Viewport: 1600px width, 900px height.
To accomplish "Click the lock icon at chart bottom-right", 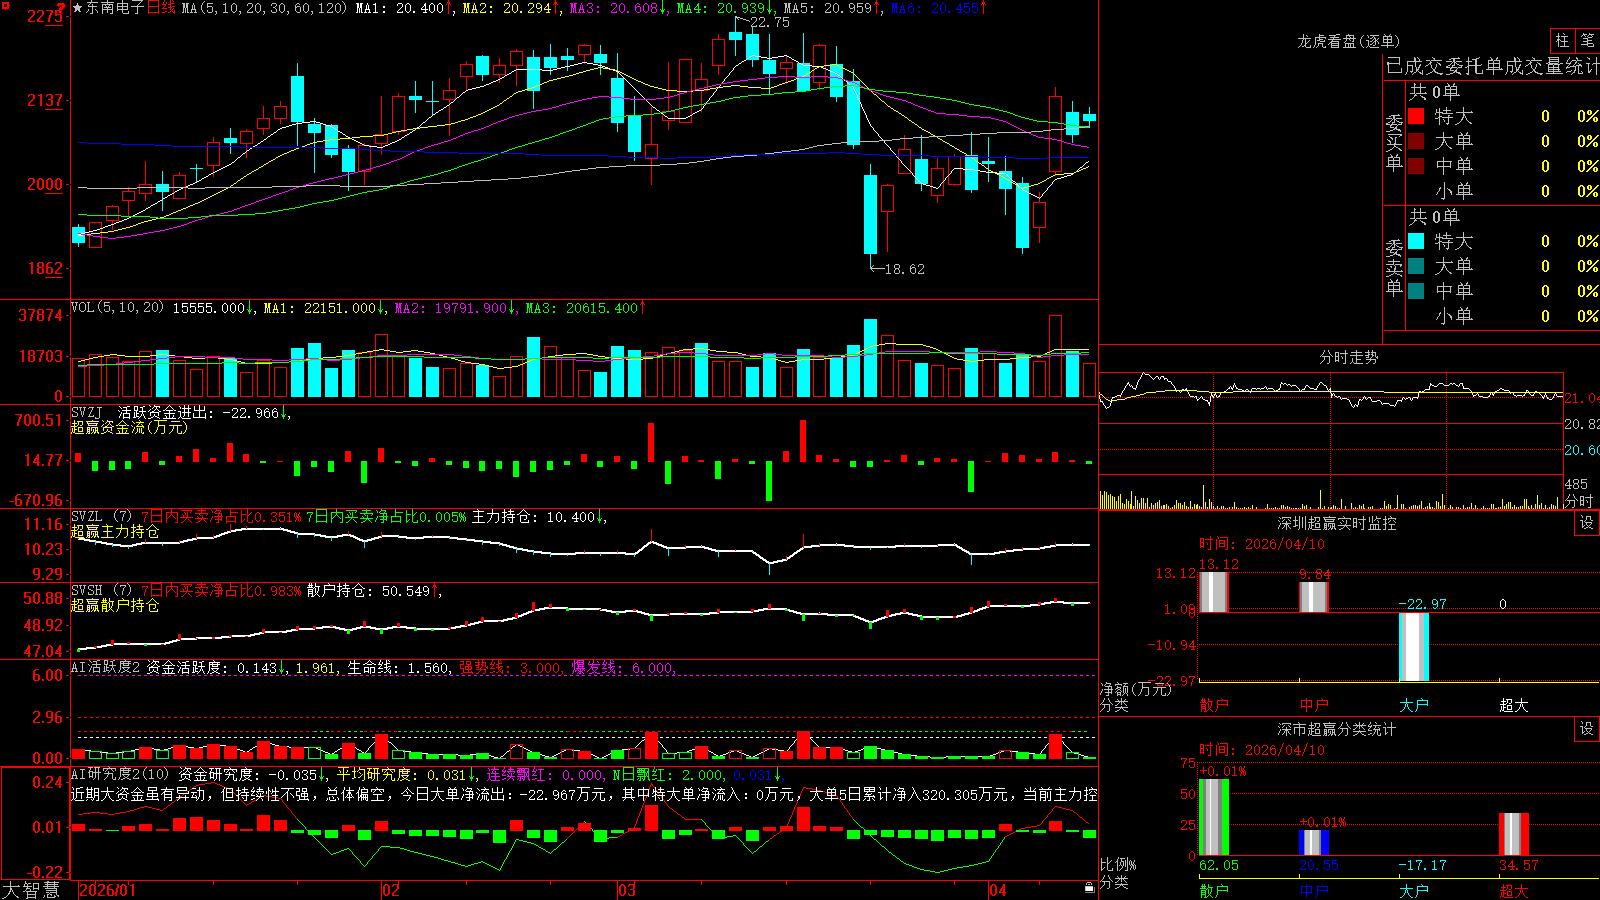I will (1089, 888).
